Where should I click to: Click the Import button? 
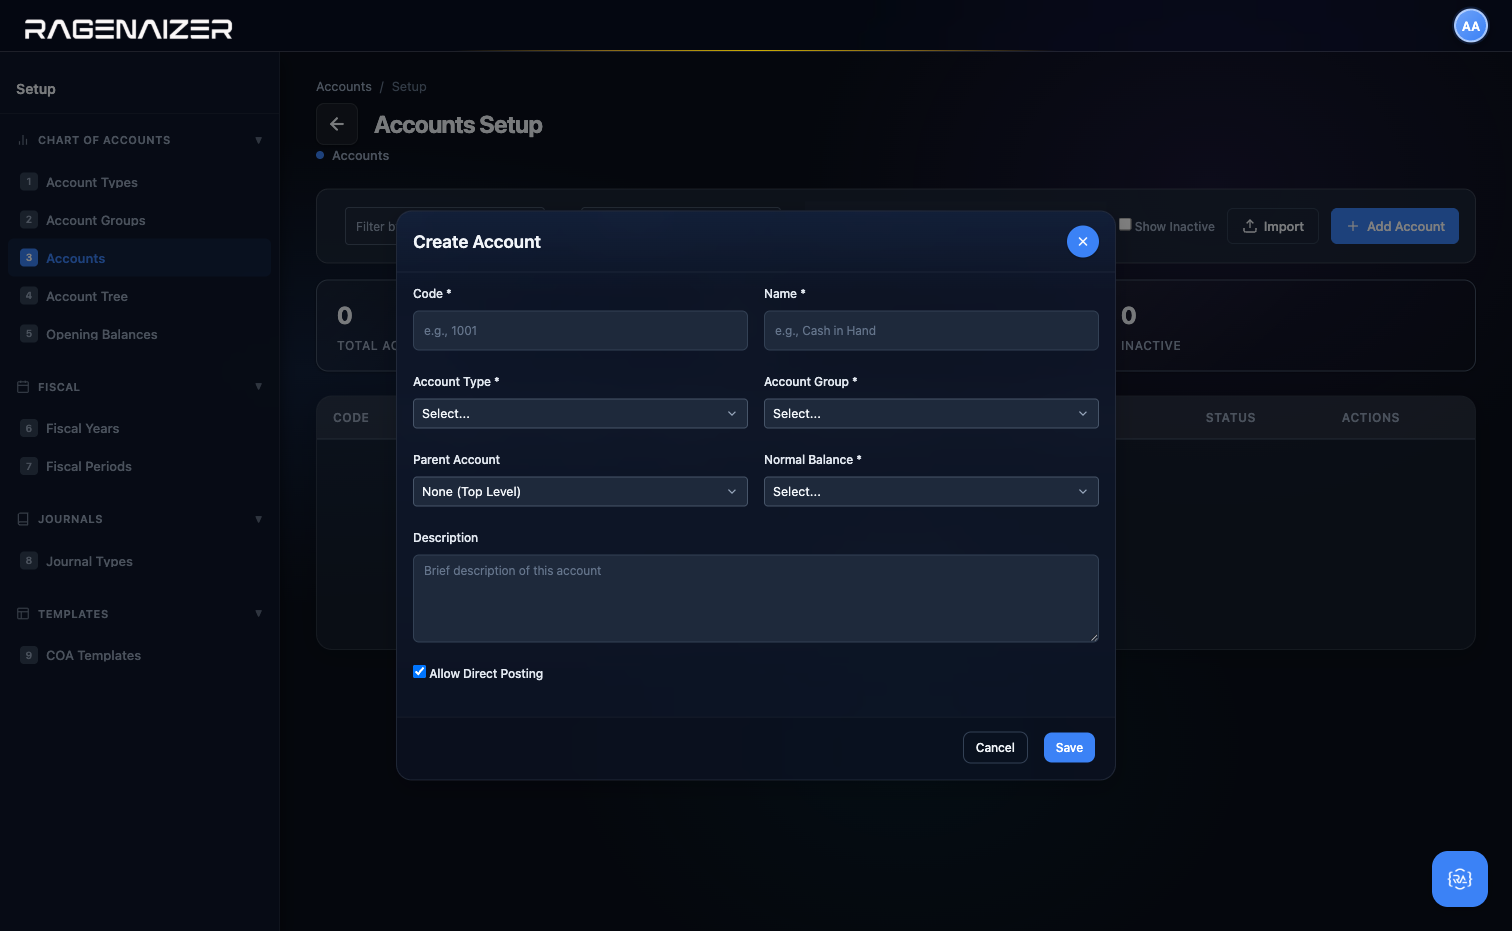[x=1273, y=226]
